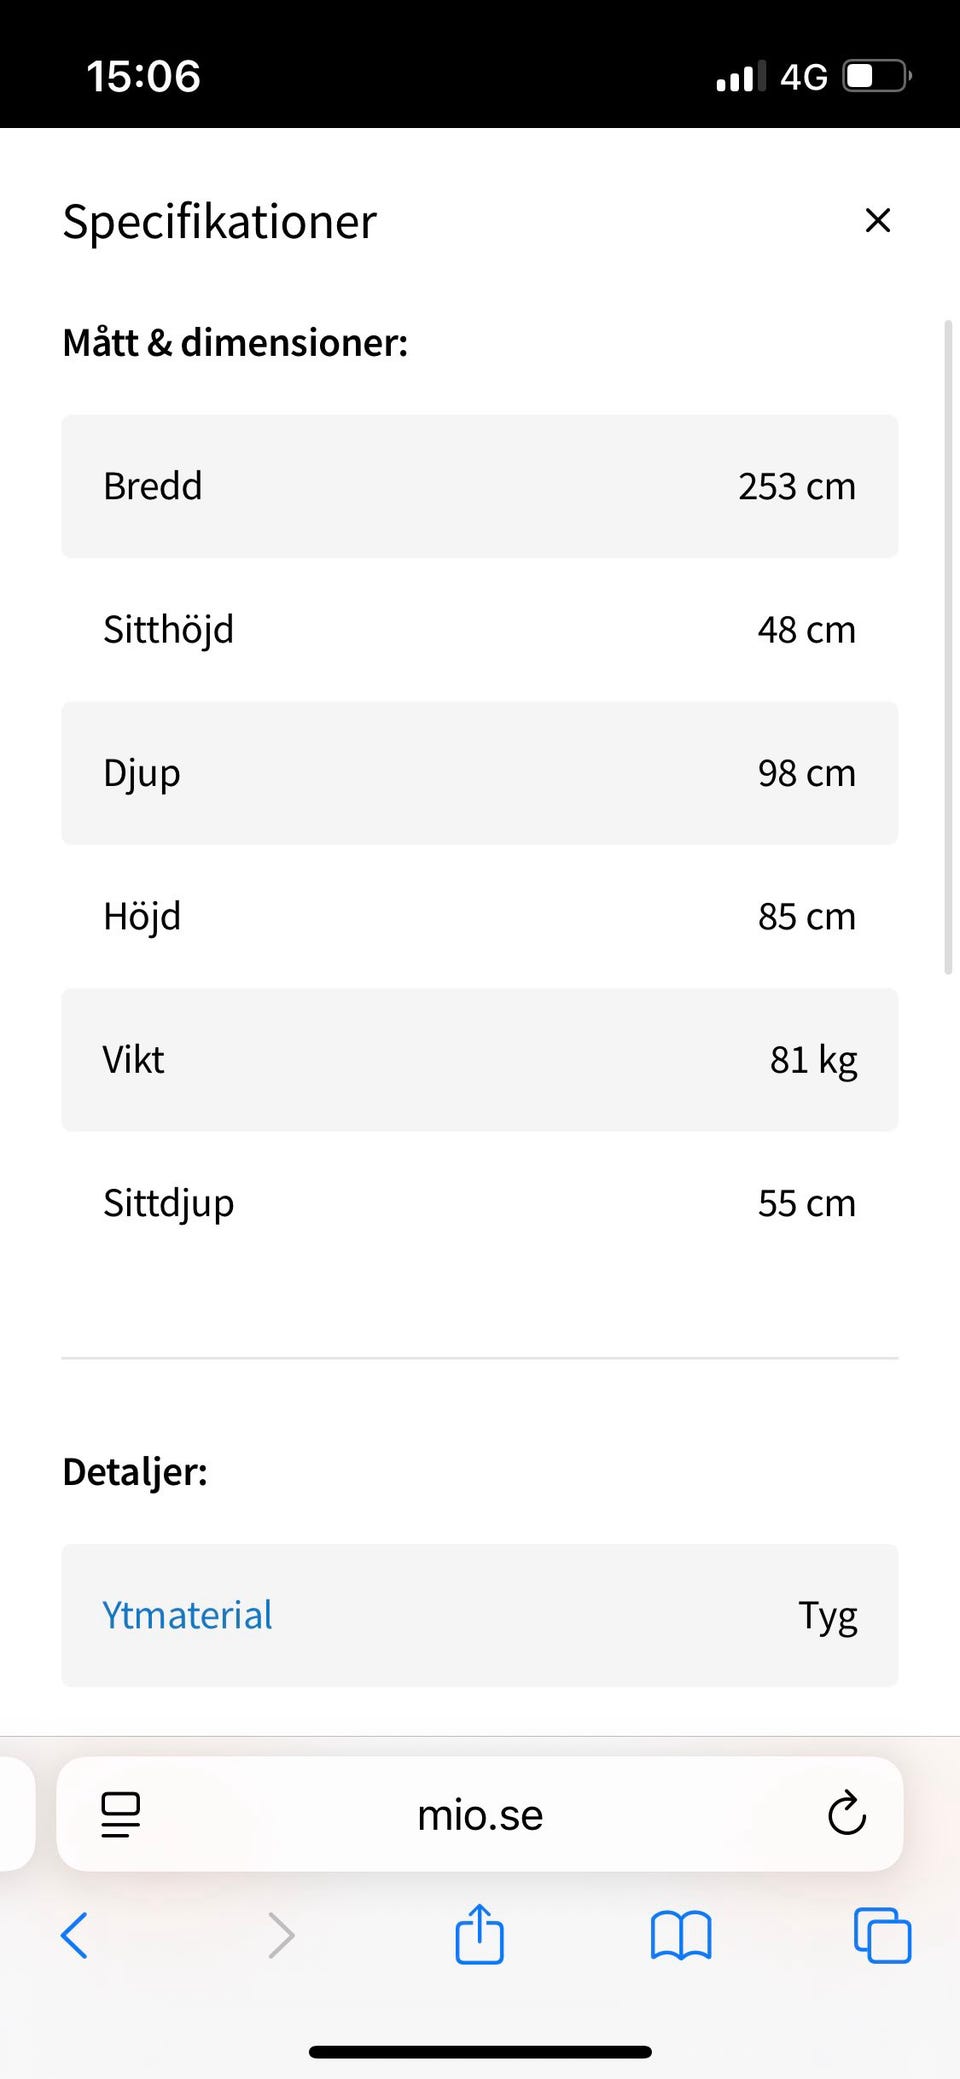Tap the Safari page menu icon
The image size is (960, 2079).
coord(121,1814)
